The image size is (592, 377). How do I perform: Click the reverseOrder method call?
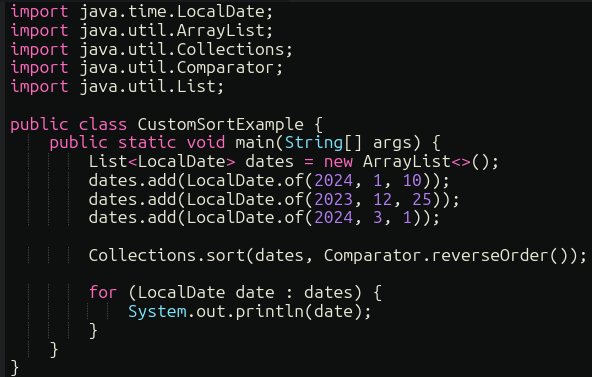[x=490, y=255]
